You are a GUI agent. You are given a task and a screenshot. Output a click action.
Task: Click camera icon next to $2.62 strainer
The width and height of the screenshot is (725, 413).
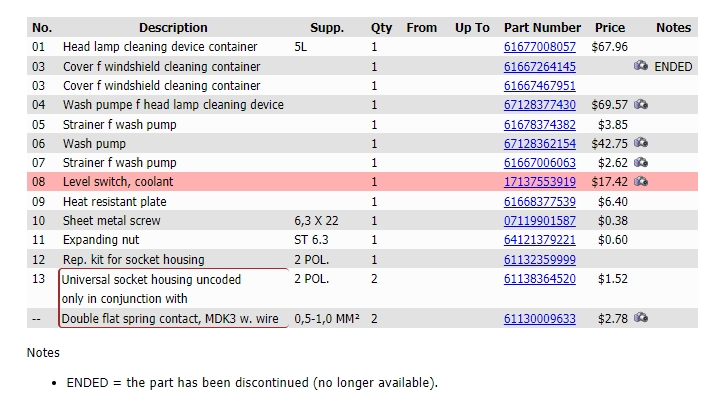[640, 162]
